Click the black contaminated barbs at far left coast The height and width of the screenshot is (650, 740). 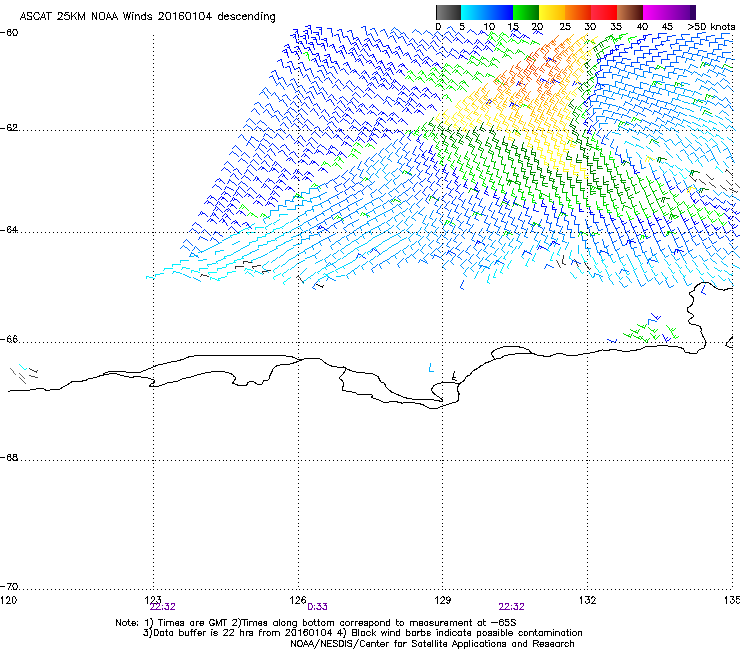click(x=25, y=373)
